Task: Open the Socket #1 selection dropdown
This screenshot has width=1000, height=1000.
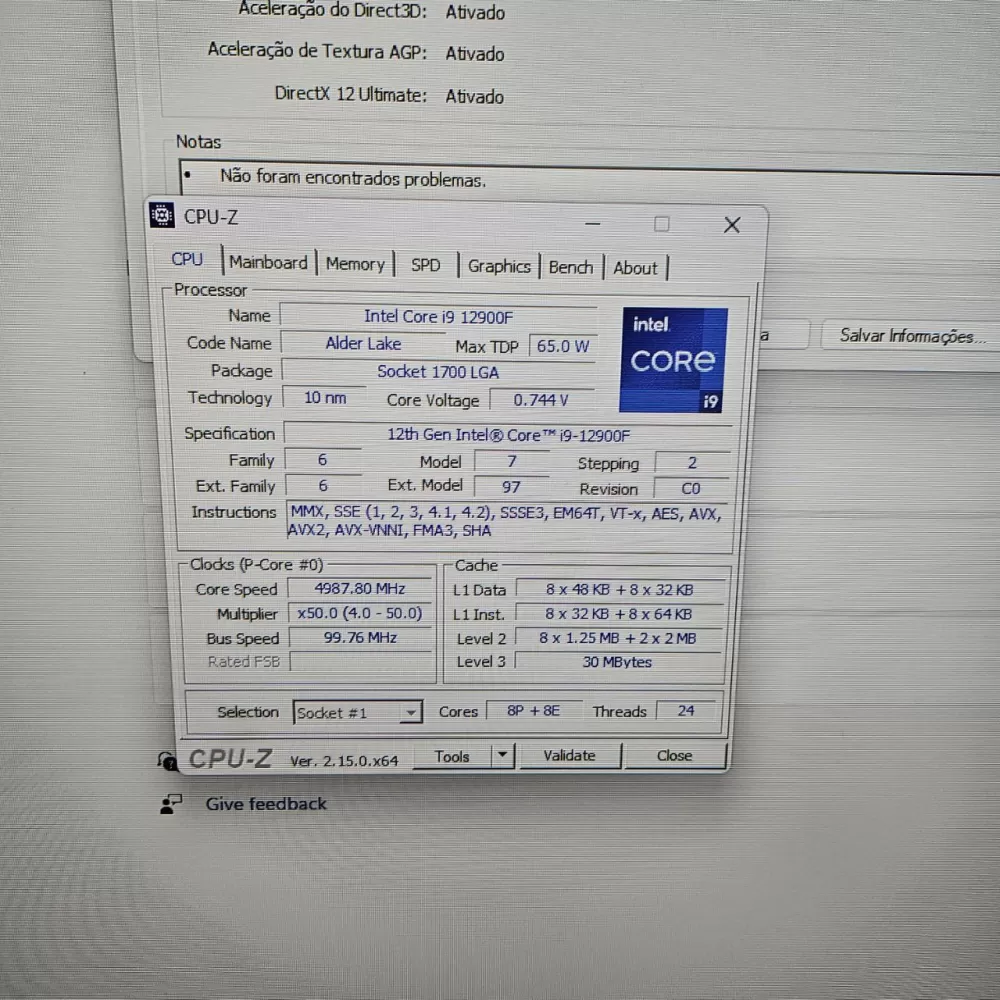Action: (358, 712)
